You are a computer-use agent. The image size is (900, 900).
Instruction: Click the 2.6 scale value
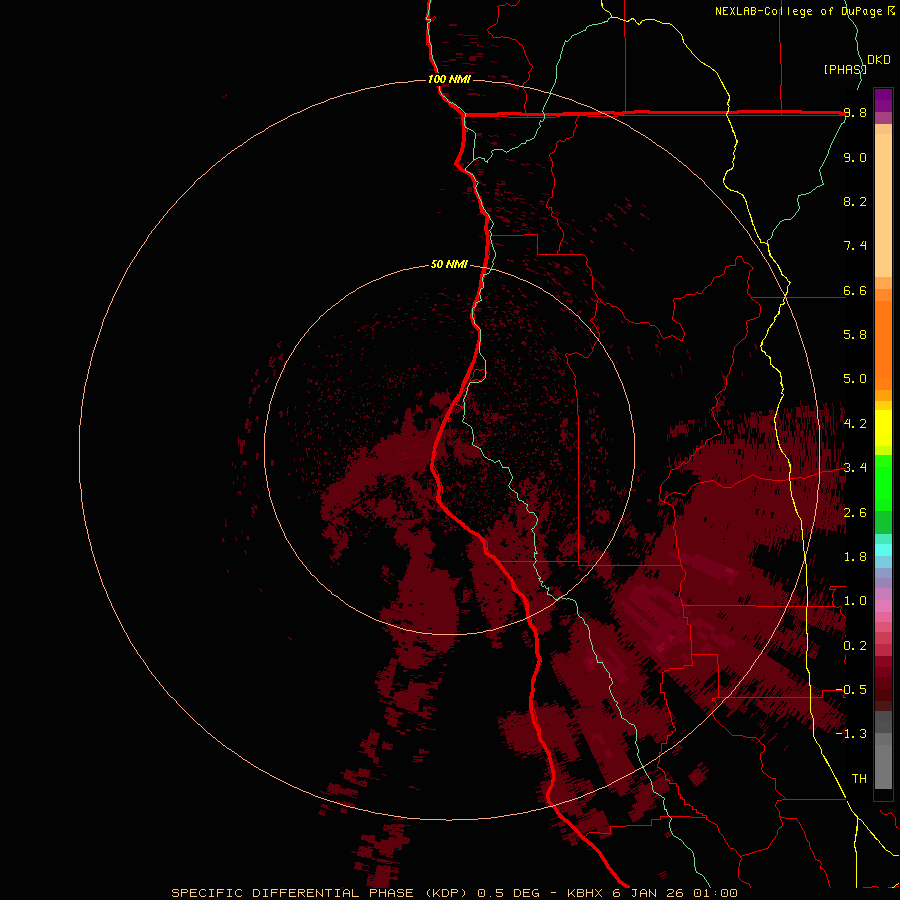[855, 513]
